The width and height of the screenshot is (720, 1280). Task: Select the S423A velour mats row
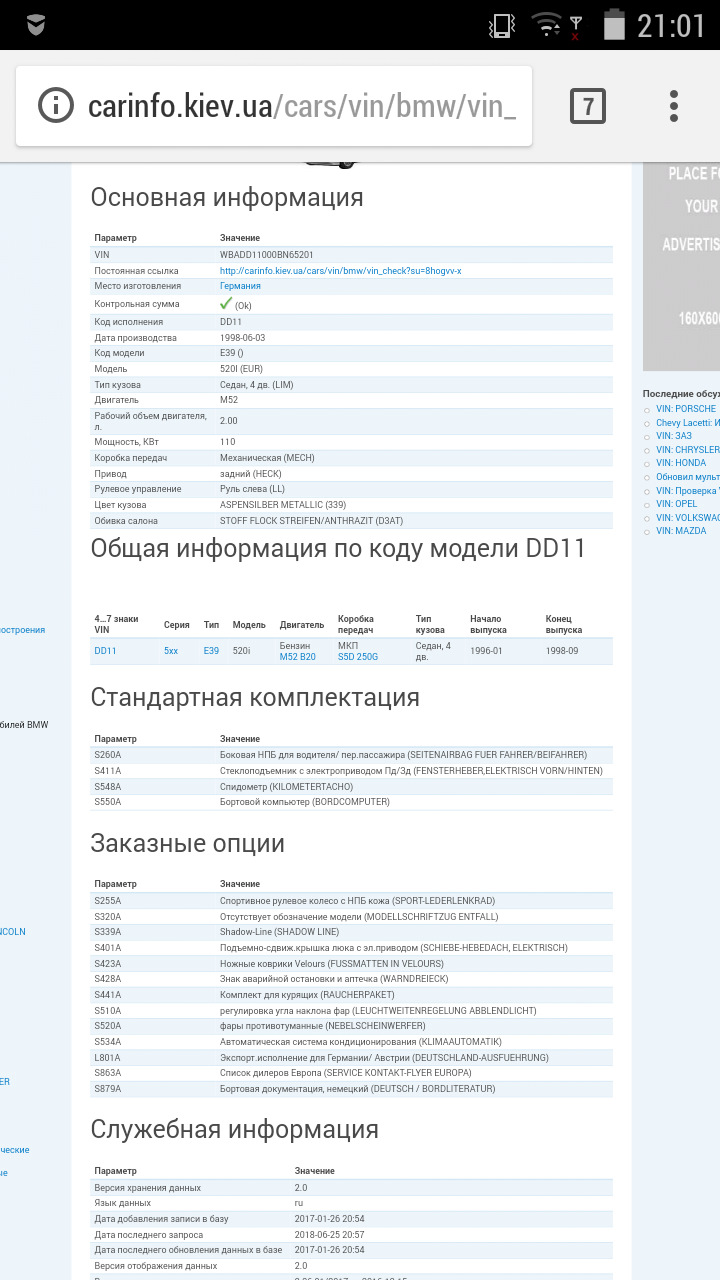(351, 963)
